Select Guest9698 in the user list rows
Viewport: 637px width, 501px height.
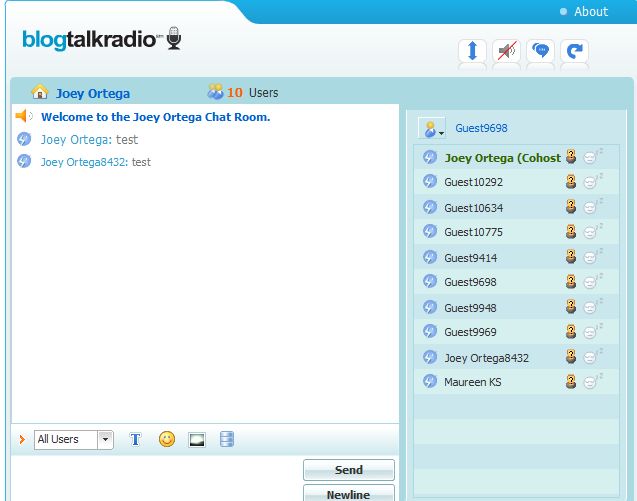516,282
